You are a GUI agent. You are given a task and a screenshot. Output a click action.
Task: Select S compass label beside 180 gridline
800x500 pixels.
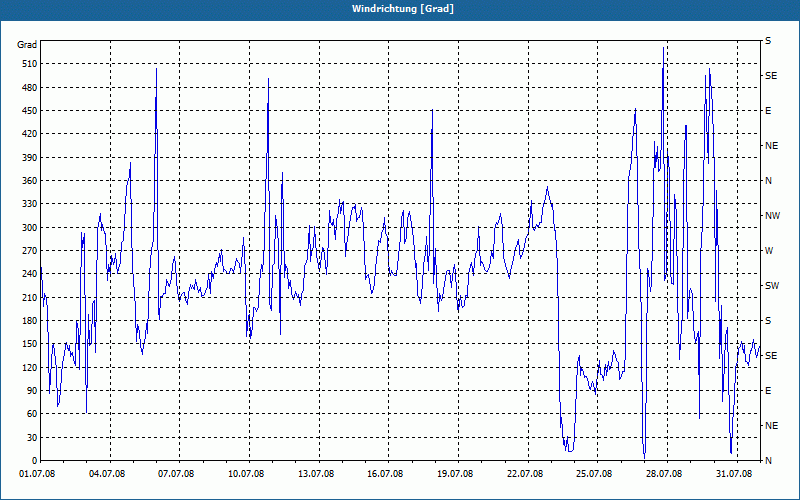pyautogui.click(x=768, y=321)
